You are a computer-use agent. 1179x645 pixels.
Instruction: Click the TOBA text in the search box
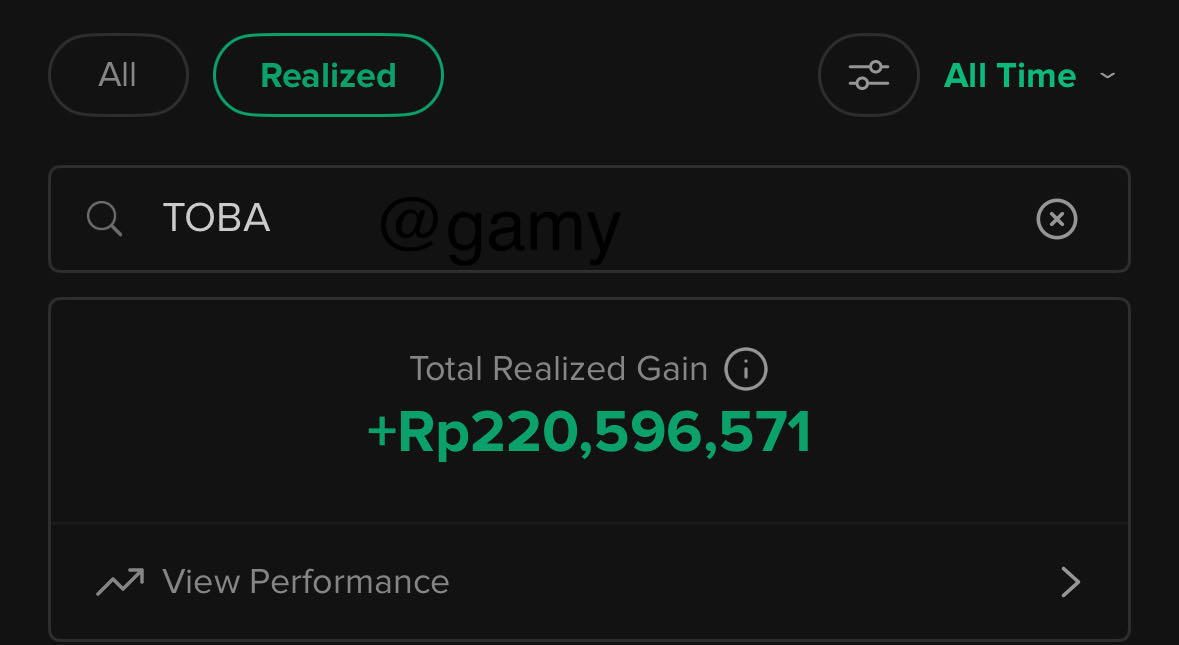tap(216, 219)
